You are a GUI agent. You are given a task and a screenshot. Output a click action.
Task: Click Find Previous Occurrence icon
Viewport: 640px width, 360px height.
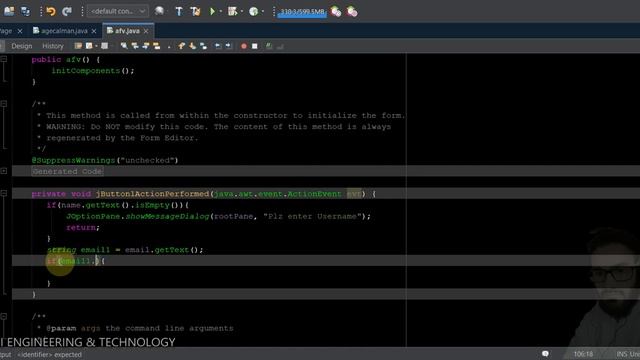pos(135,46)
